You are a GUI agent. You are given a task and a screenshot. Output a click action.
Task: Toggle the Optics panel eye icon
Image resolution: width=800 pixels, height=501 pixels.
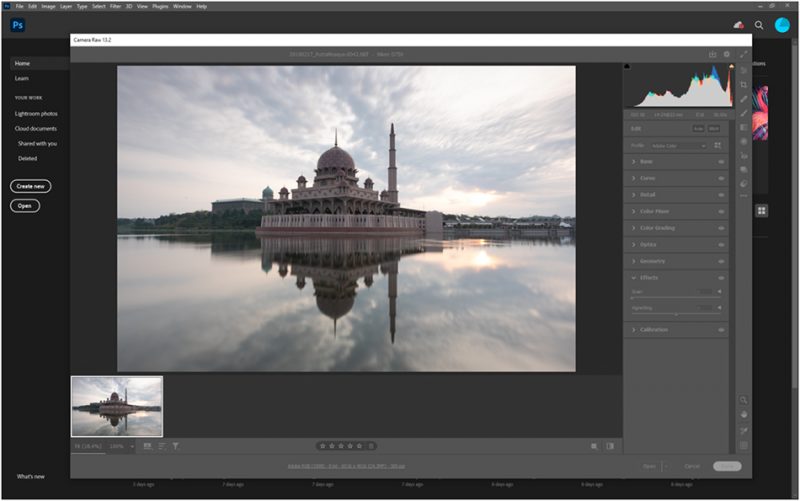(x=721, y=244)
